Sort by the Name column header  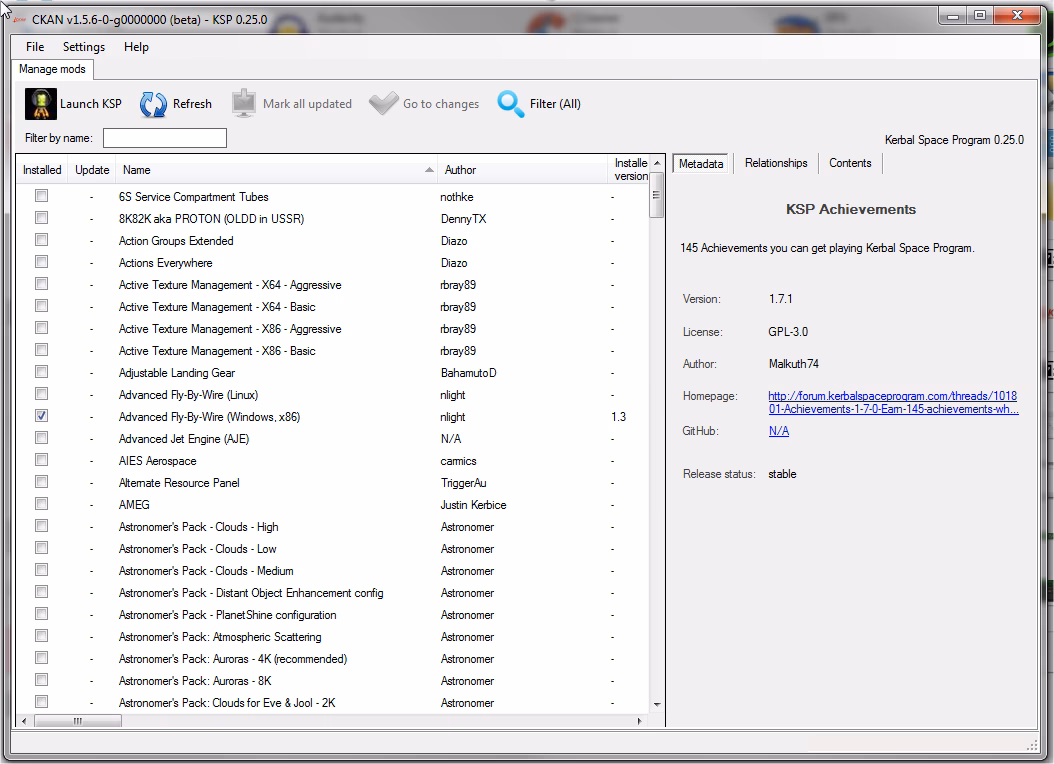tap(276, 170)
